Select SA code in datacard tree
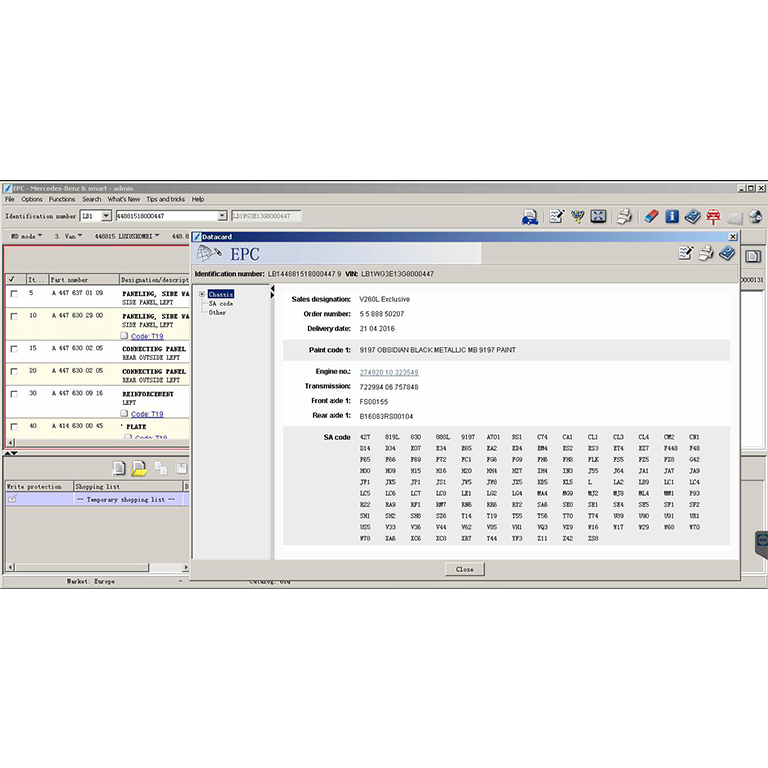 click(220, 304)
